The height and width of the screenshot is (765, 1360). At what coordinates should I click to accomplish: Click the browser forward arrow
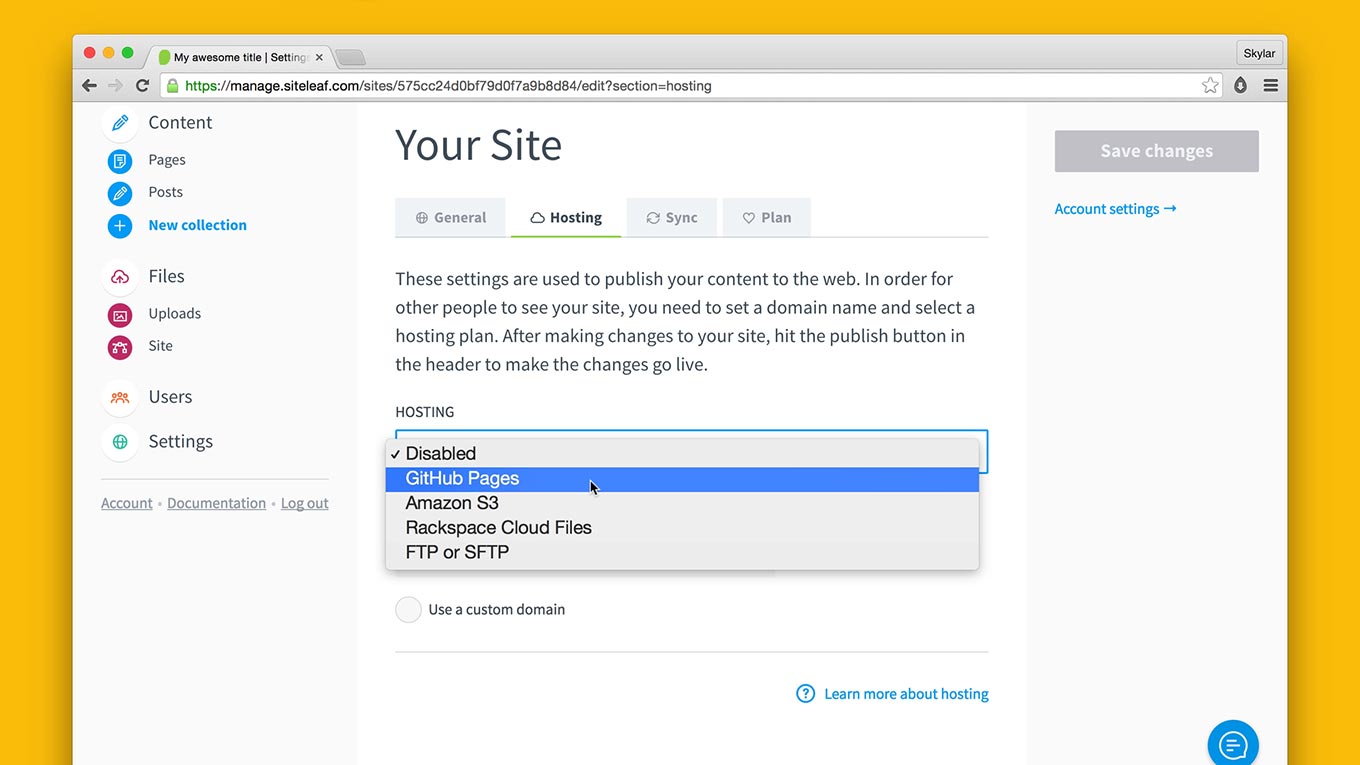[x=116, y=86]
